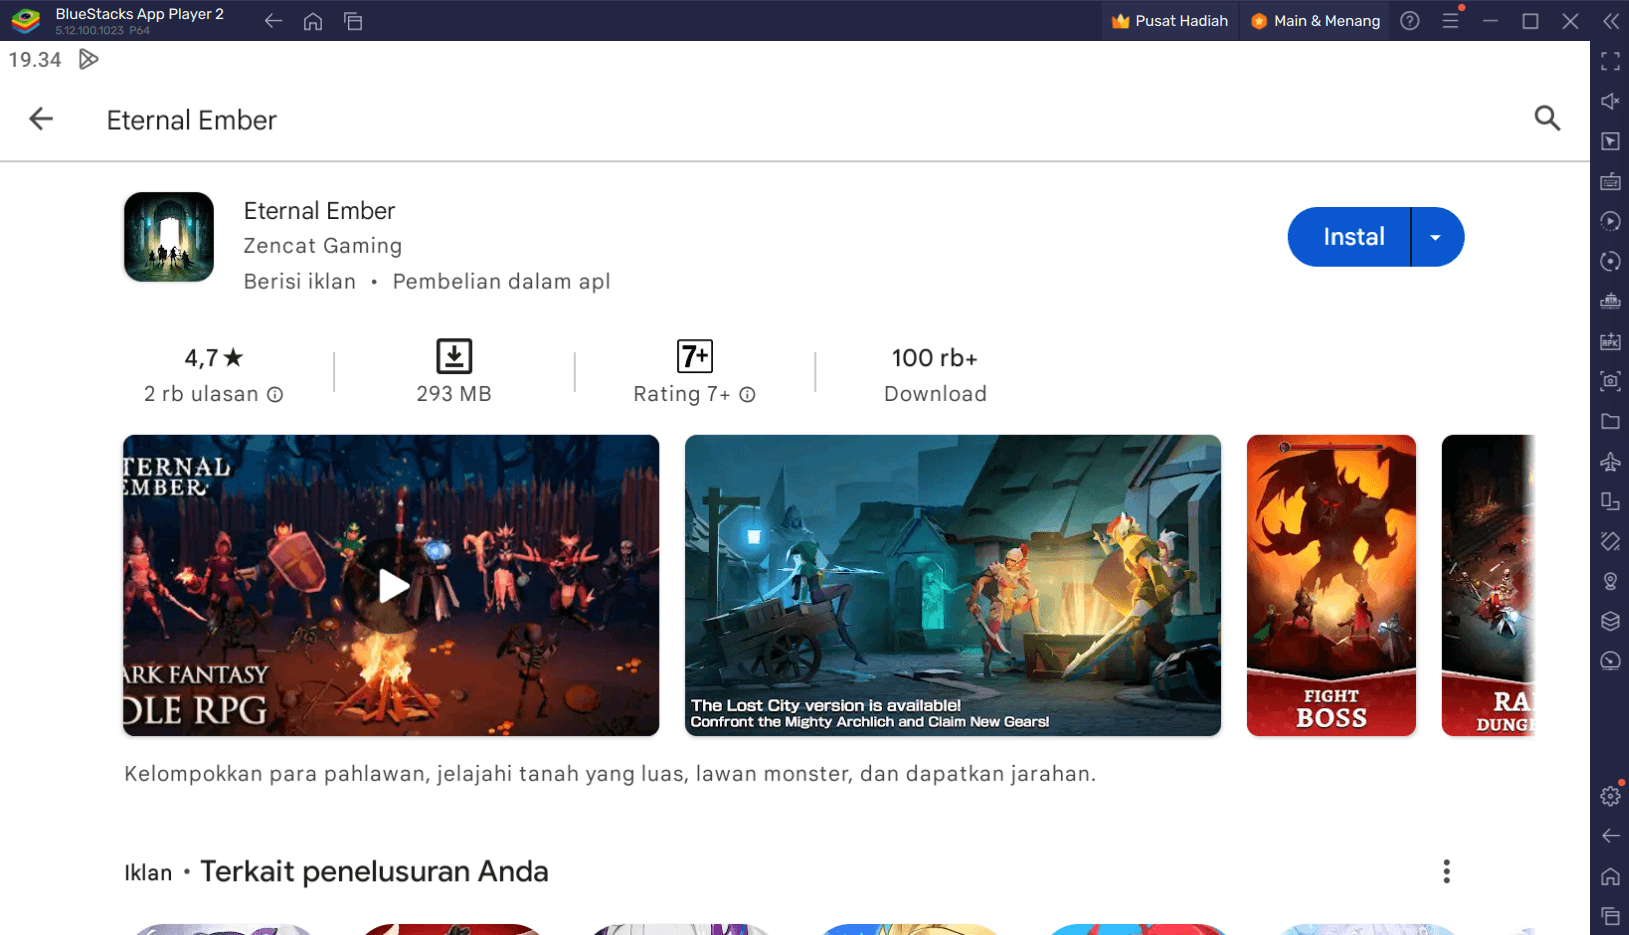Toggle BlueStacks fullscreen mode in sidebar

(1610, 62)
